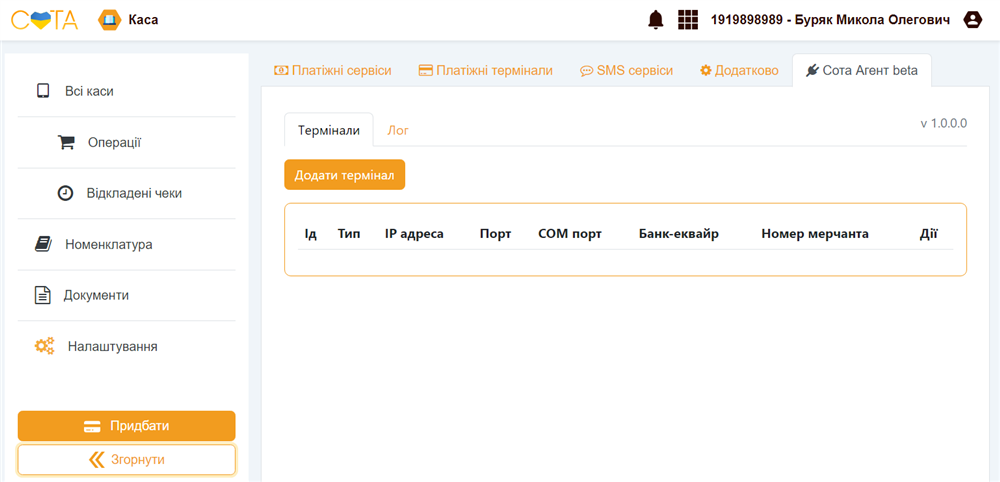Image resolution: width=1000 pixels, height=482 pixels.
Task: Click the Дії column header
Action: tap(929, 234)
